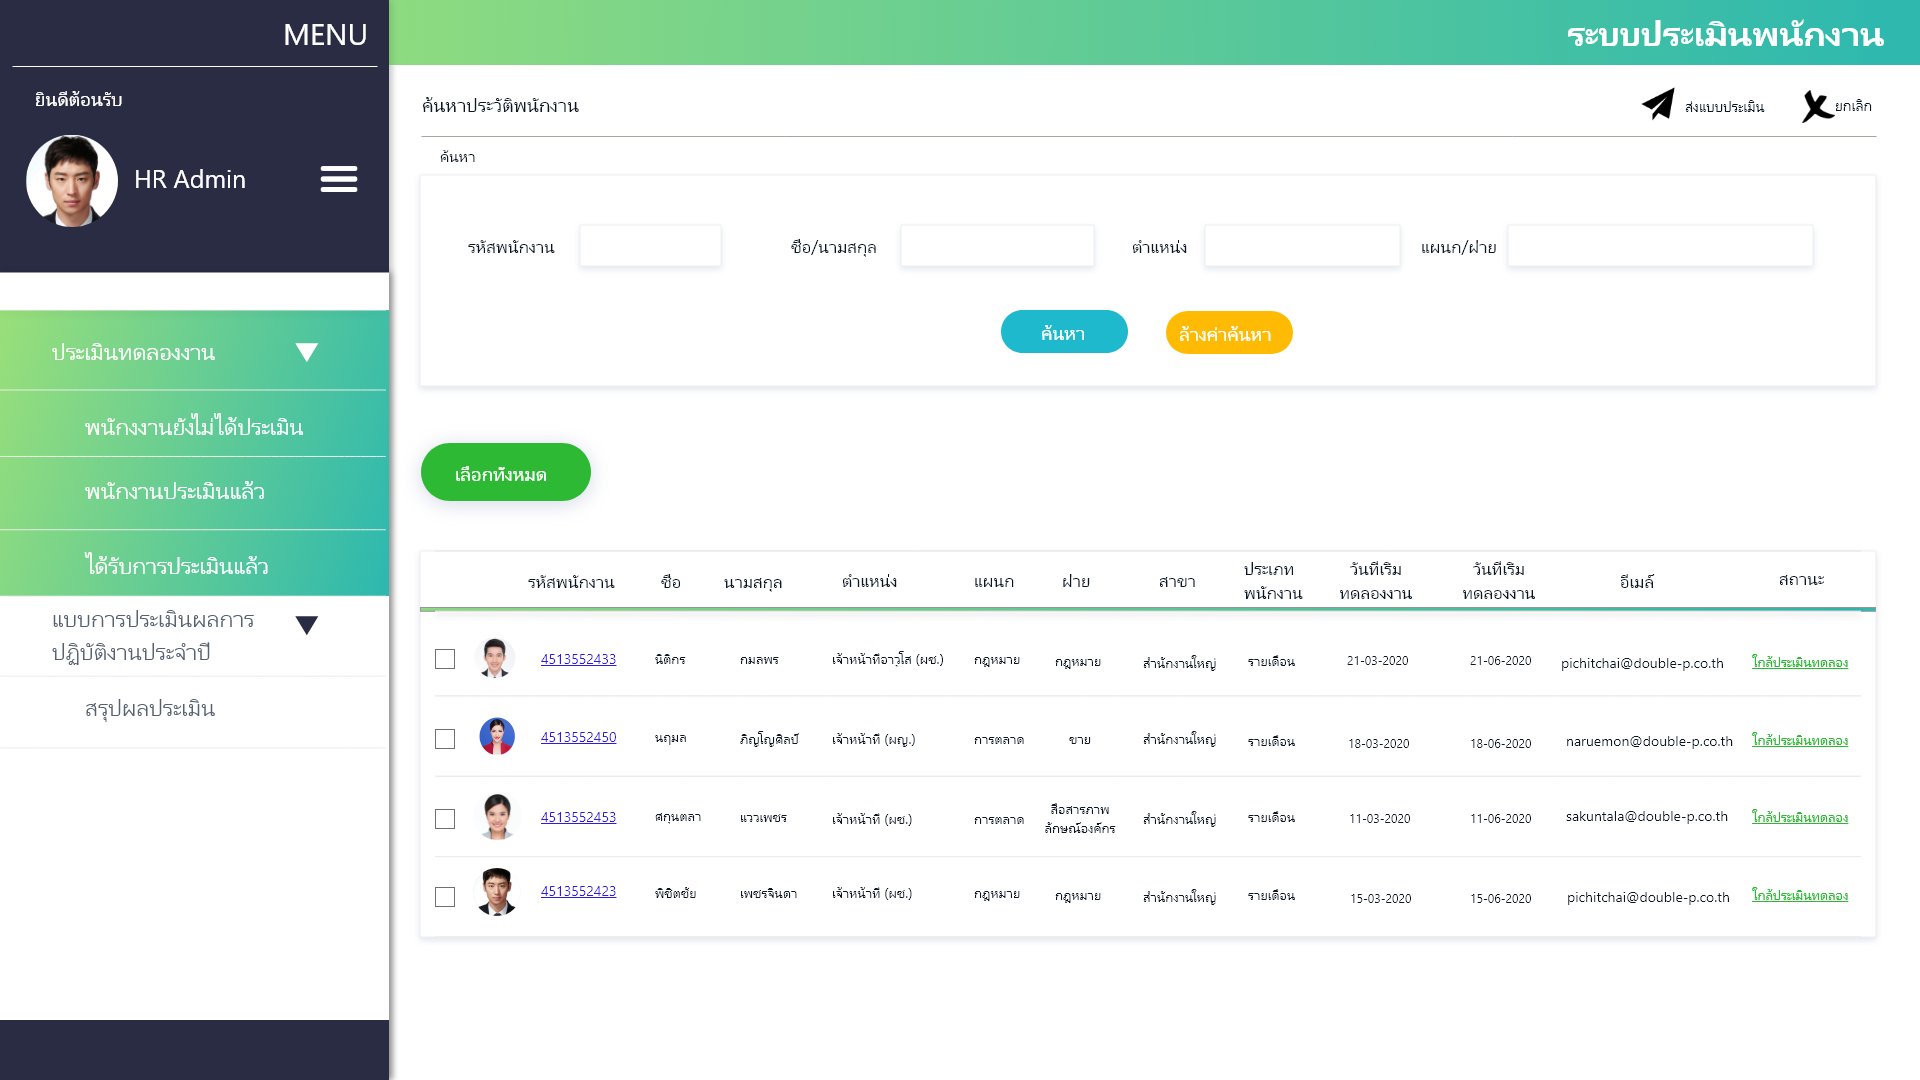This screenshot has width=1920, height=1080.
Task: Click ยกเลิก label at top right
Action: 1853,106
